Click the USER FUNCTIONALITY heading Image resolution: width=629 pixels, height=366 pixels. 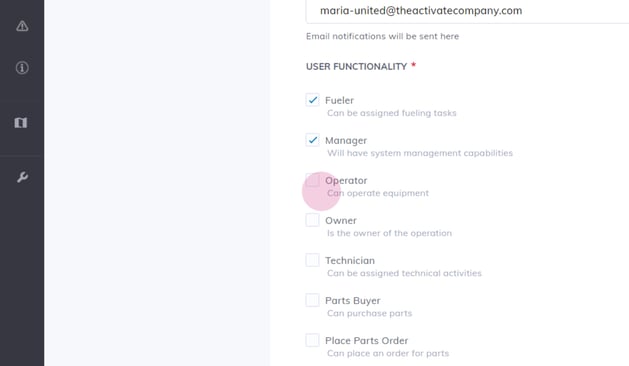point(357,67)
